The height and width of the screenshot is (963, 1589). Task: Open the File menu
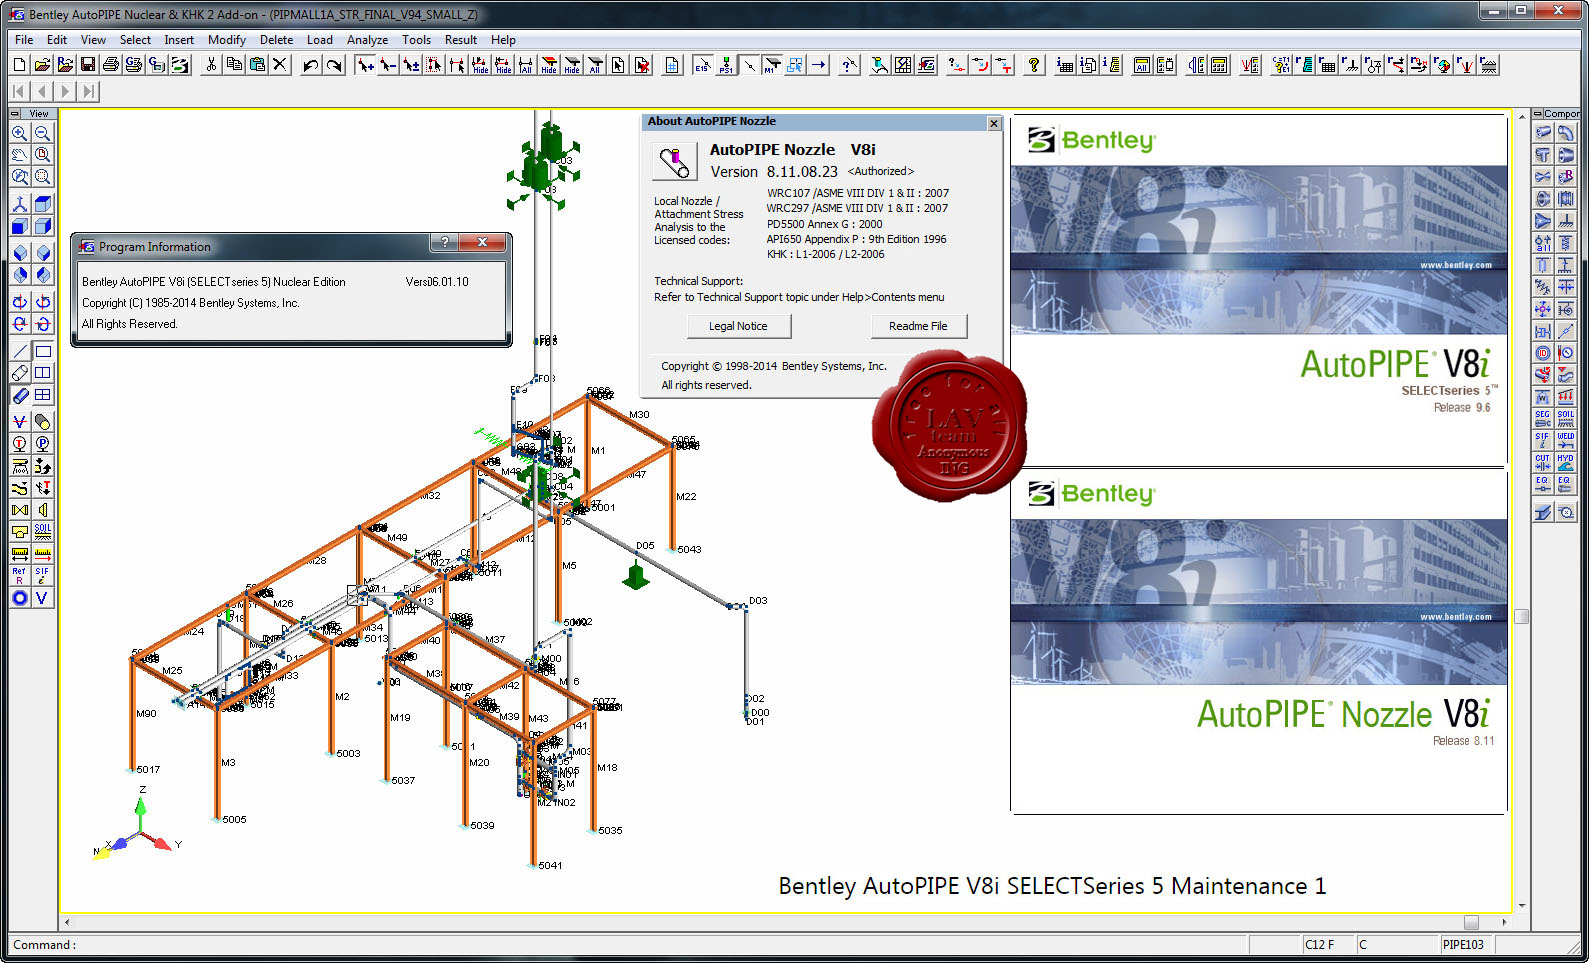coord(24,40)
